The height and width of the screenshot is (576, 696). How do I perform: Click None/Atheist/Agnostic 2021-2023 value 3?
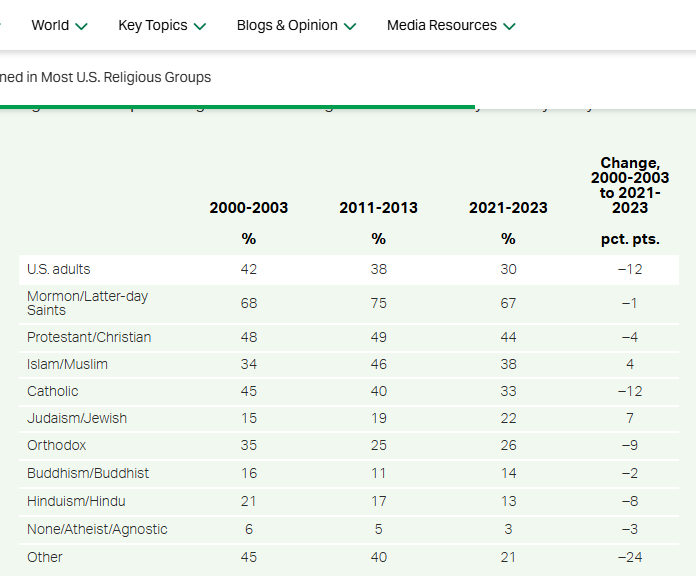click(508, 529)
